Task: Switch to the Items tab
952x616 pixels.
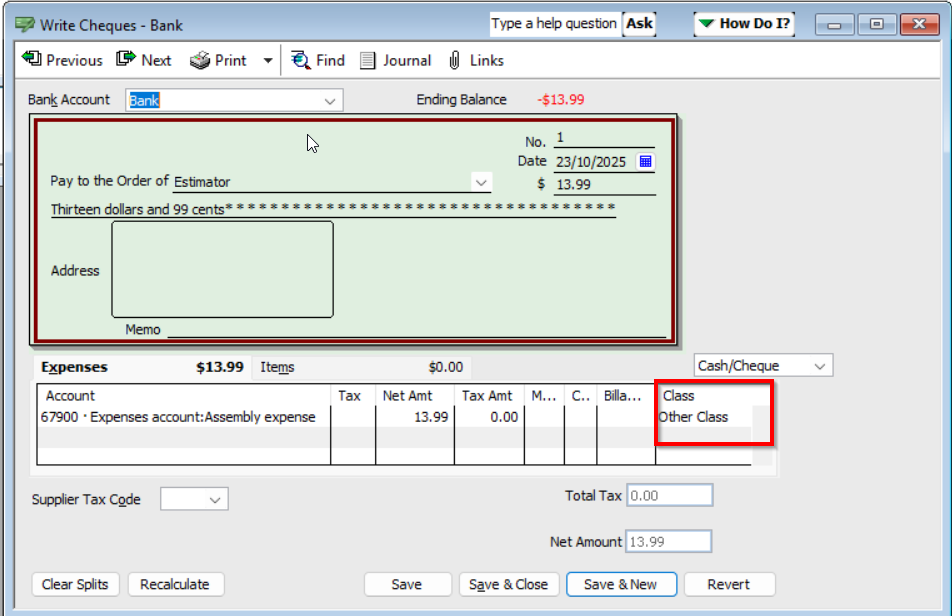Action: tap(361, 367)
